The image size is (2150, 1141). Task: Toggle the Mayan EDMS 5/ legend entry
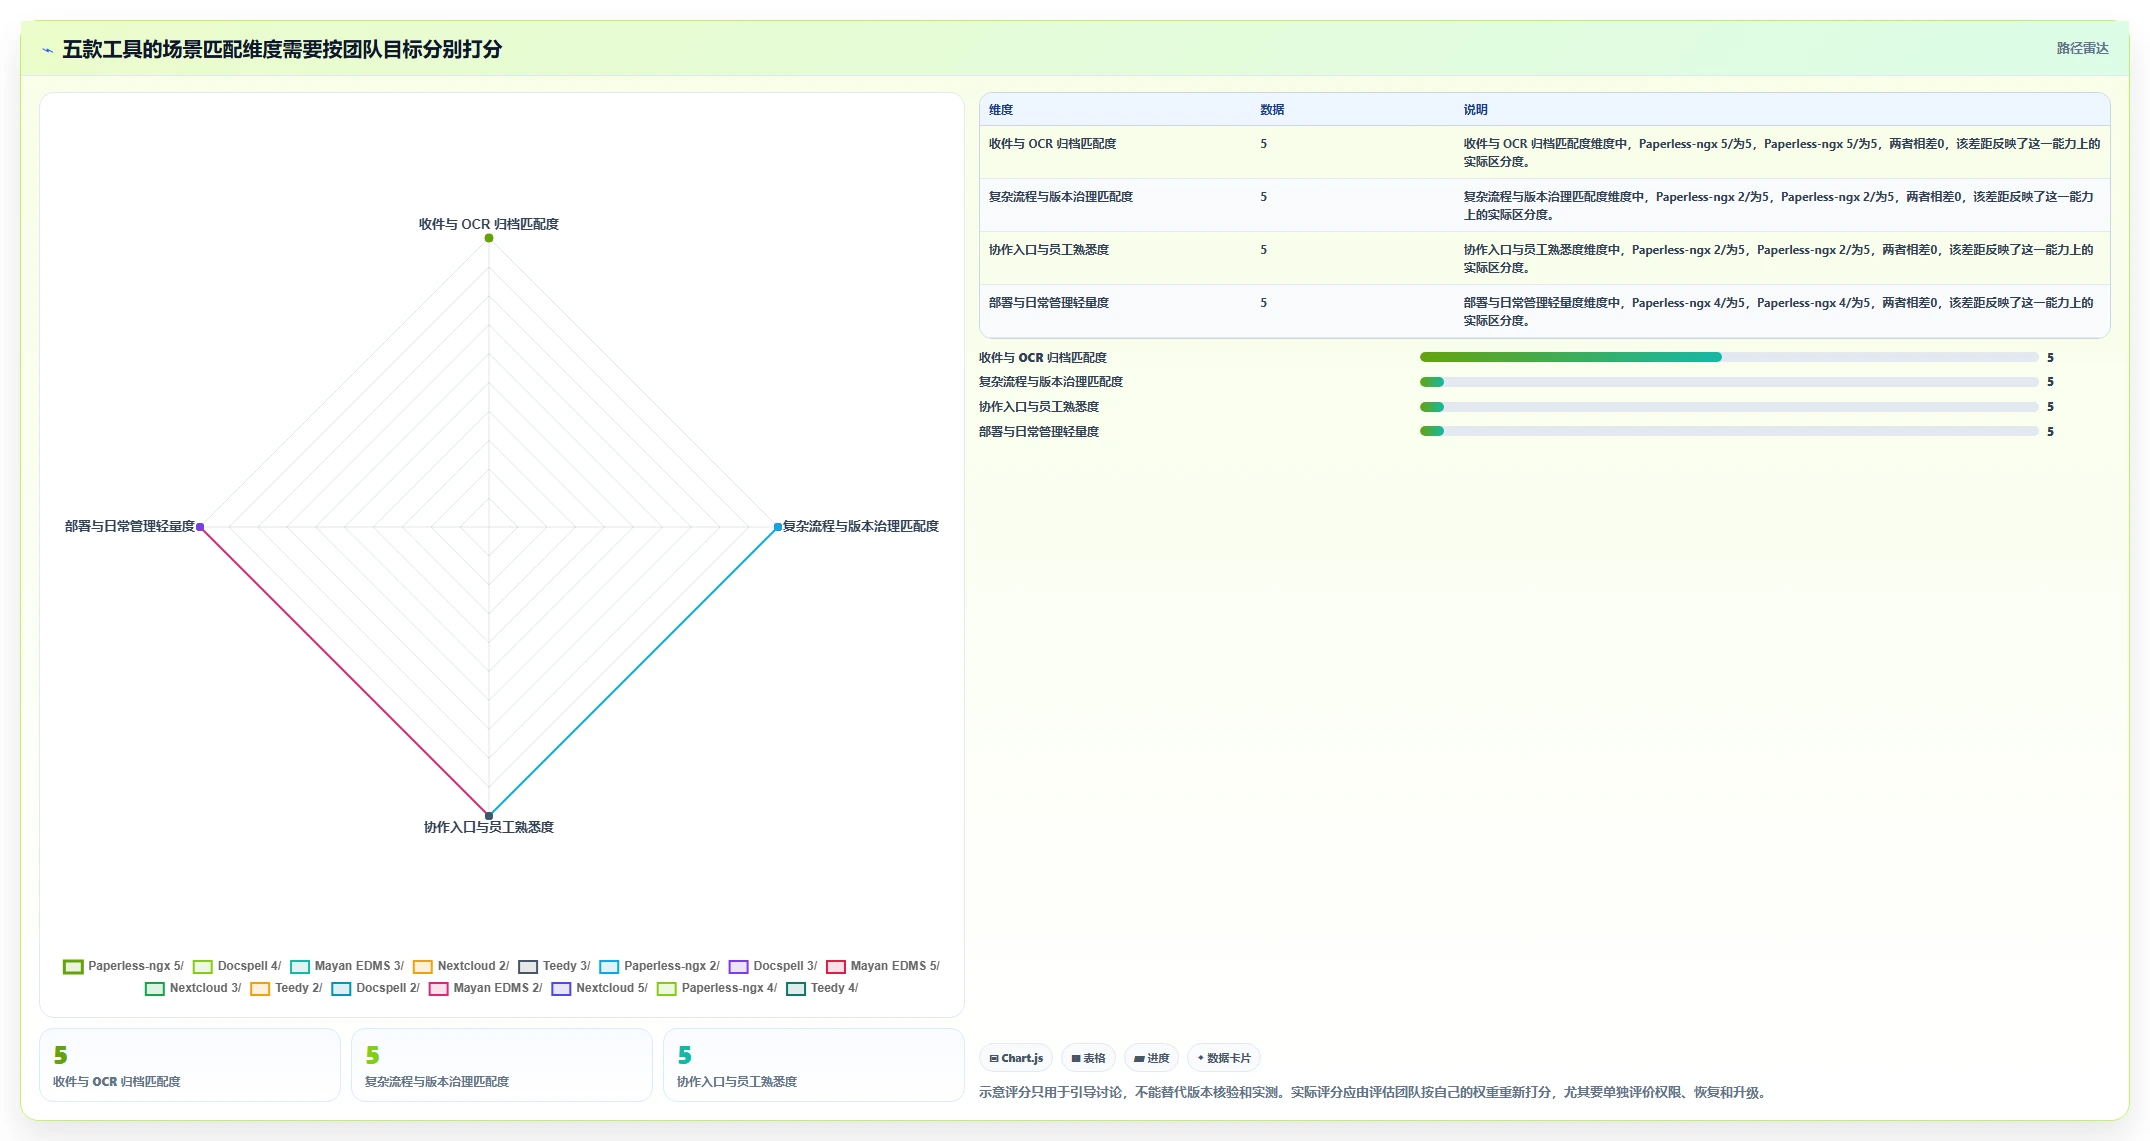883,966
